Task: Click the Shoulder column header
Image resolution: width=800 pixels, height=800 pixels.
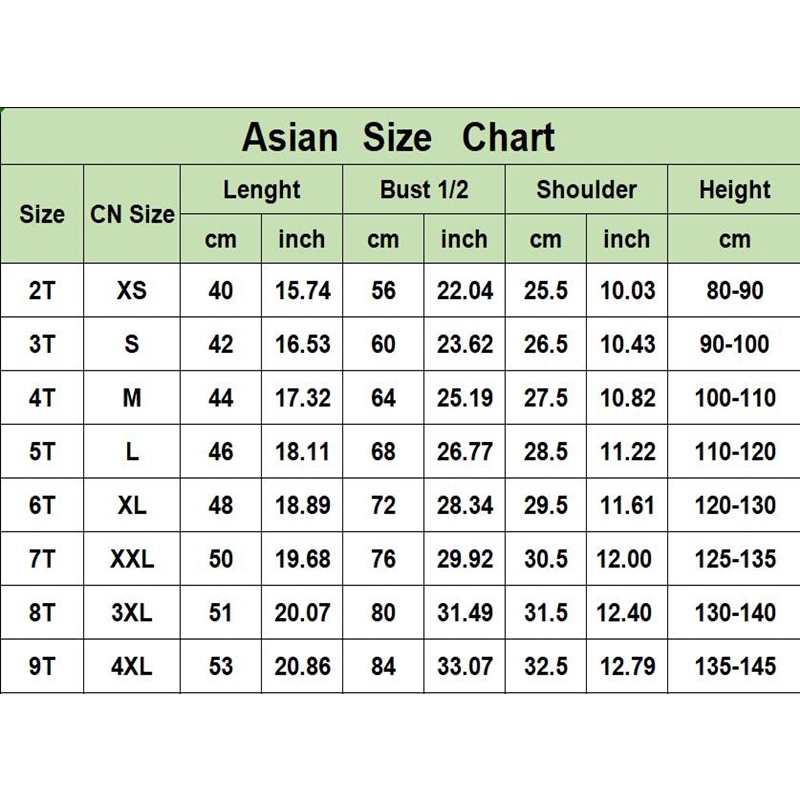Action: pyautogui.click(x=586, y=189)
